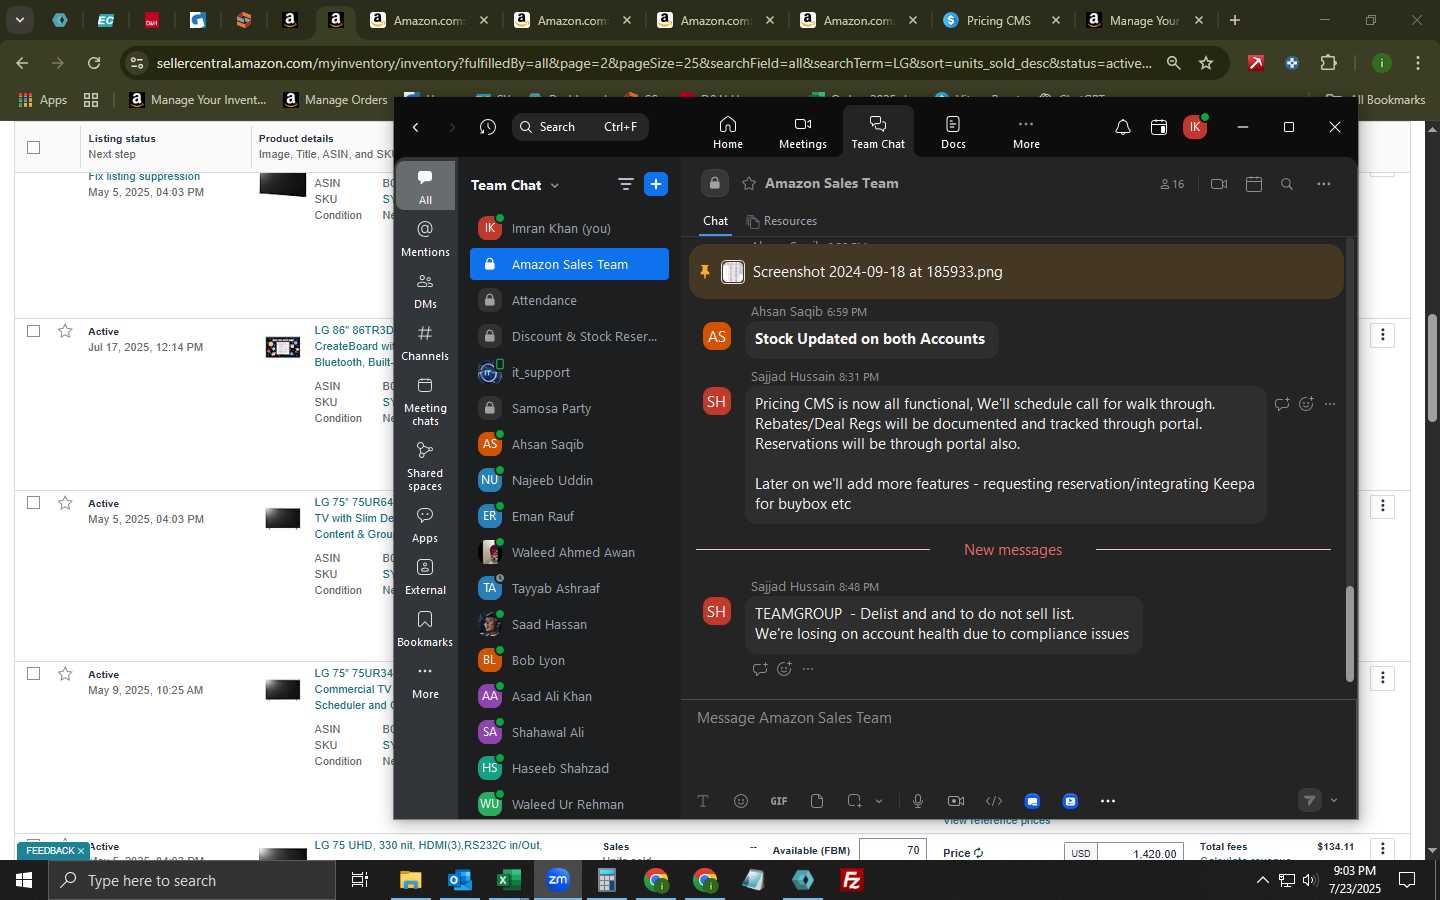Go back using Zoom's back arrow
The image size is (1440, 900).
pos(416,127)
